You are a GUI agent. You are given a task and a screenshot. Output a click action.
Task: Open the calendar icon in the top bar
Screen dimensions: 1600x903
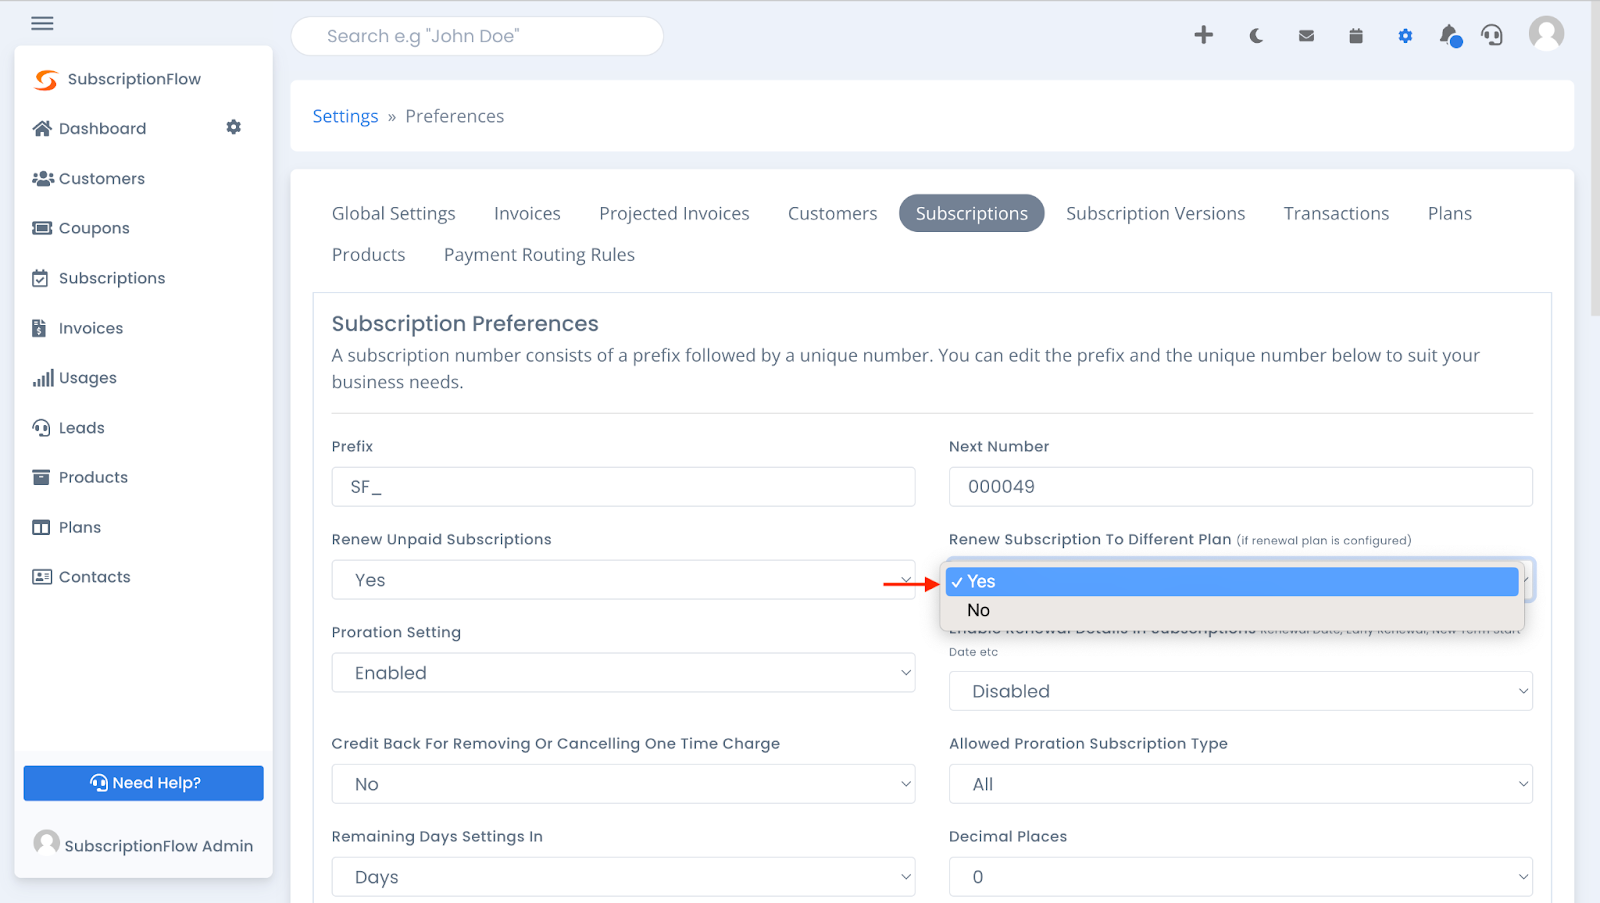1355,35
